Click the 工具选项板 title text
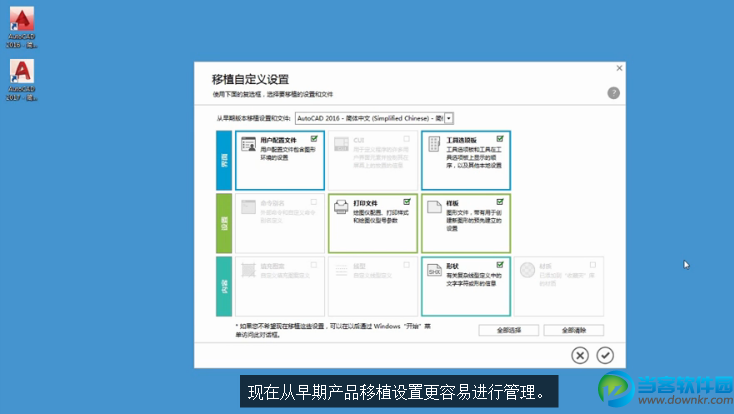Screen dimensions: 734x414 [462, 140]
